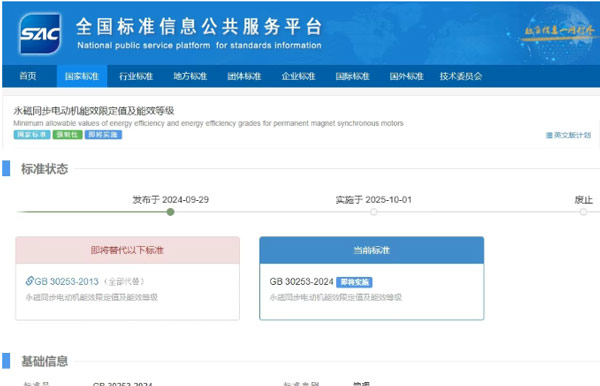Click the 实施于 2025-10-01 timeline dot

374,212
